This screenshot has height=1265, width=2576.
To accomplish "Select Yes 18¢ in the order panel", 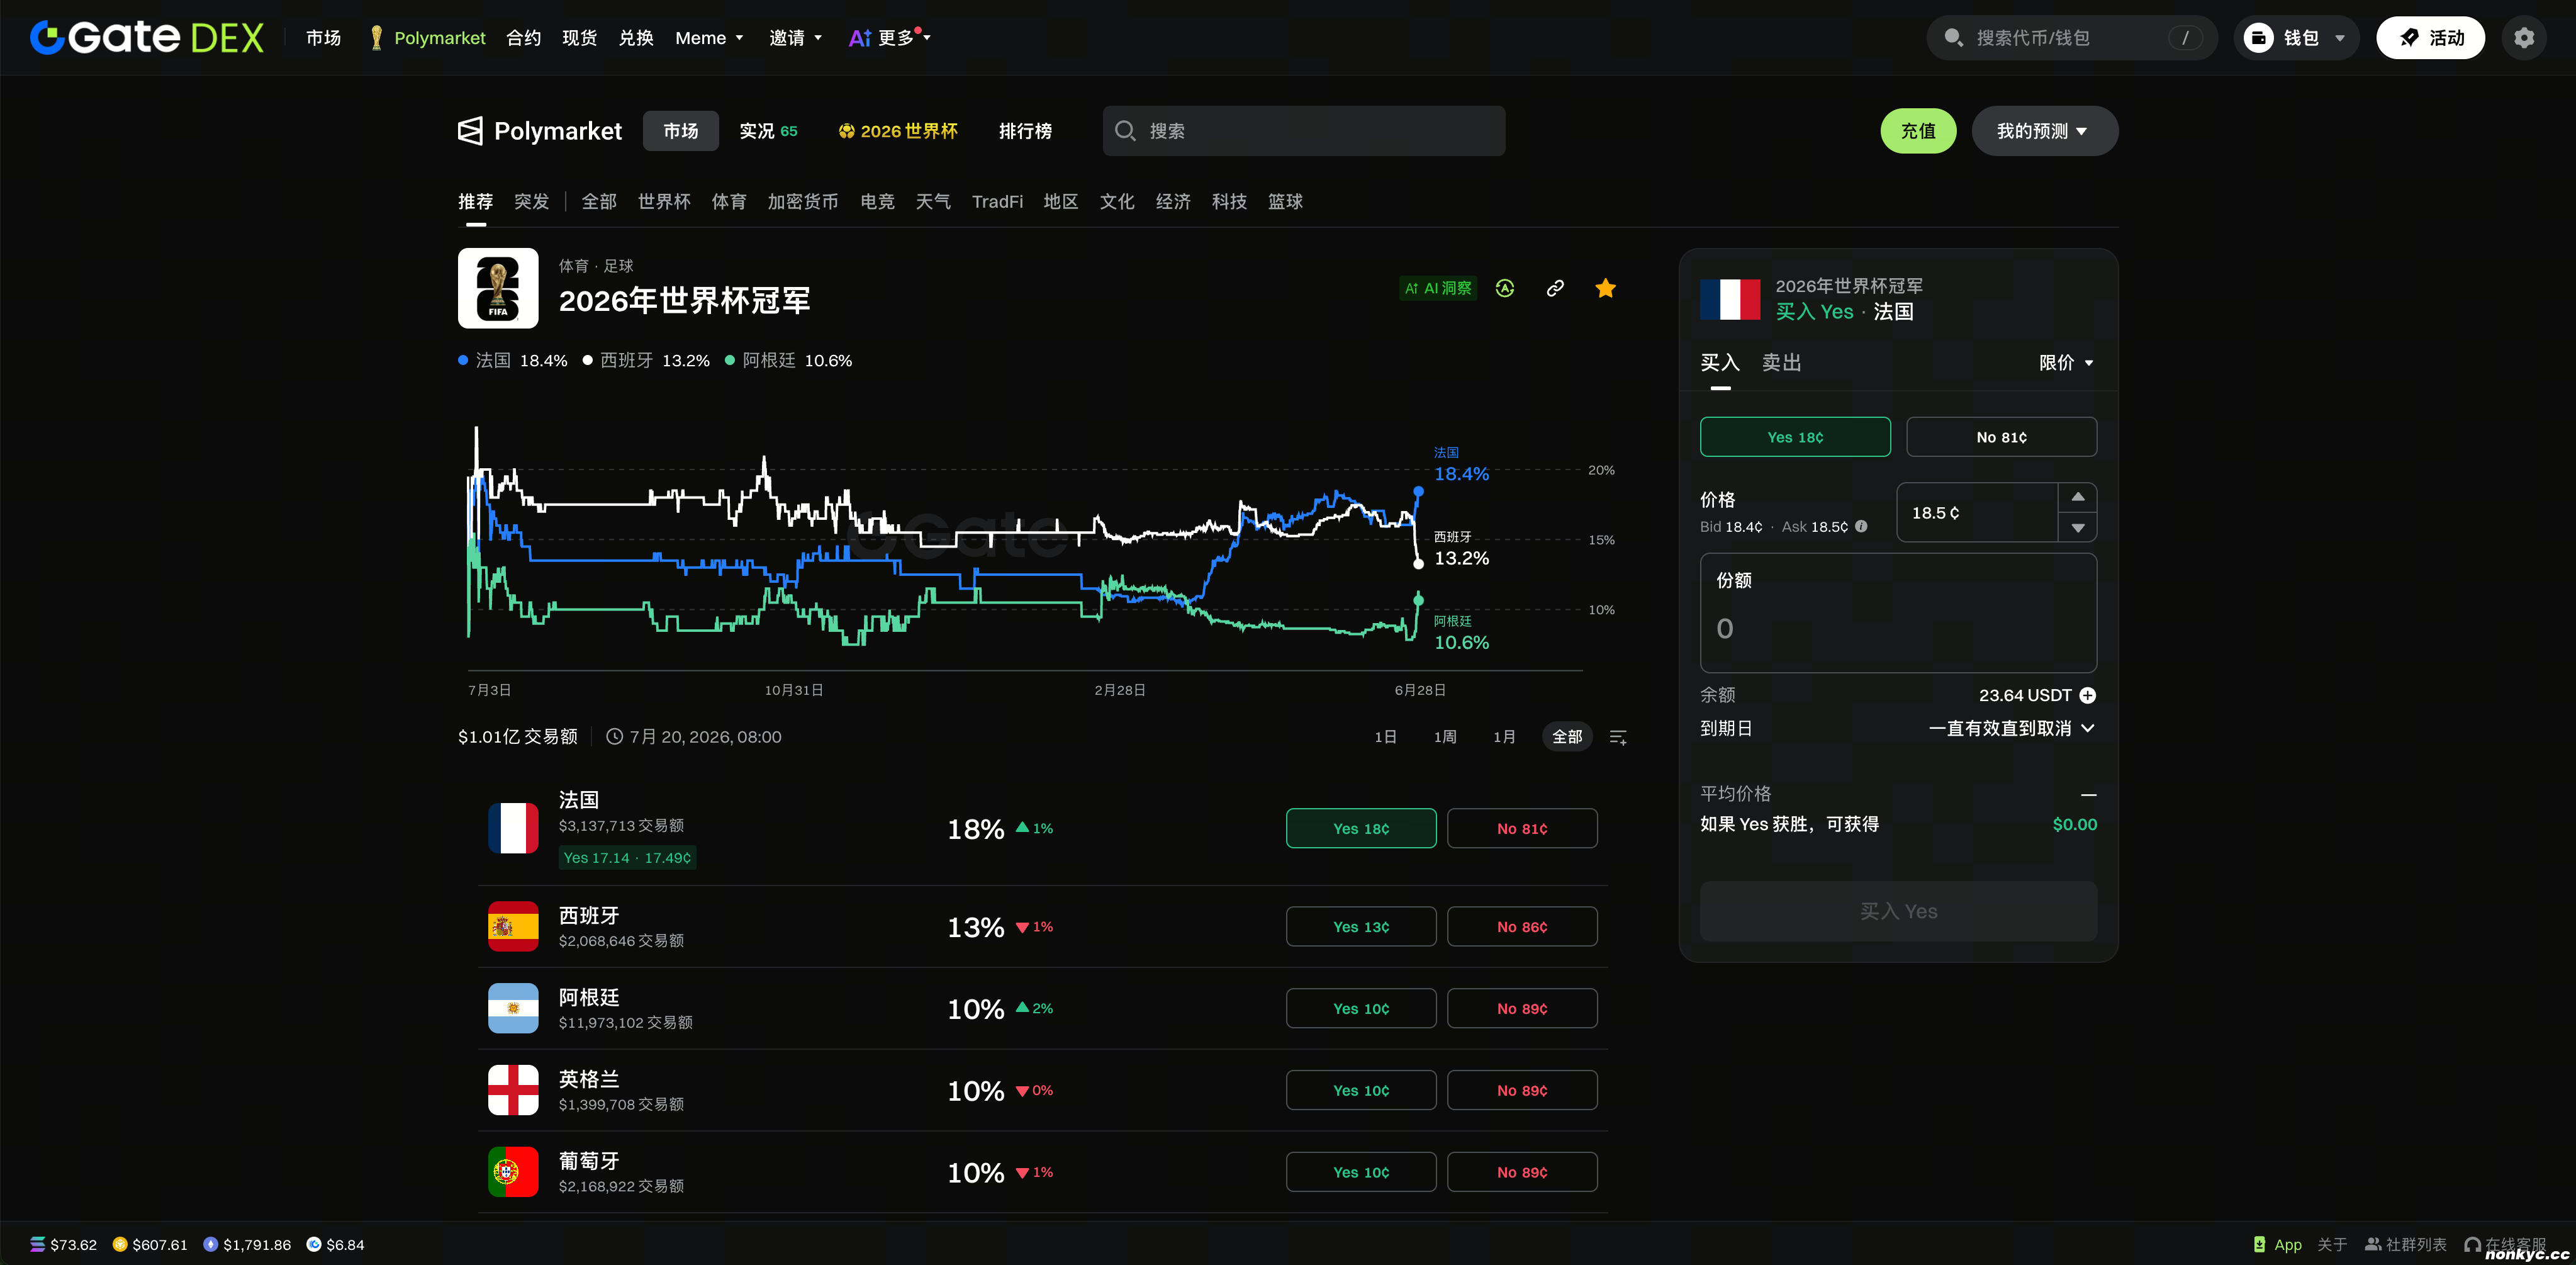I will click(x=1795, y=437).
